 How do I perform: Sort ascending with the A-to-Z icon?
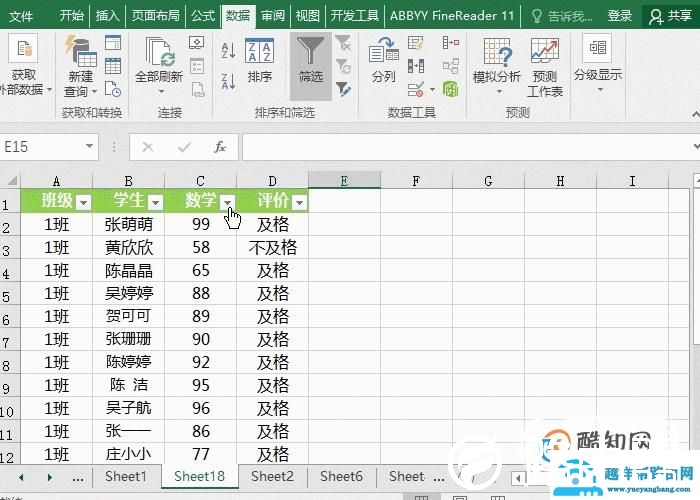point(228,50)
